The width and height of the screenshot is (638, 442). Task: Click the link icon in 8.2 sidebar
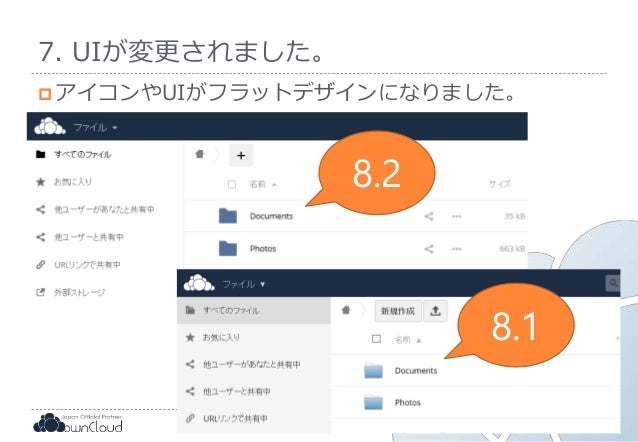pyautogui.click(x=40, y=264)
